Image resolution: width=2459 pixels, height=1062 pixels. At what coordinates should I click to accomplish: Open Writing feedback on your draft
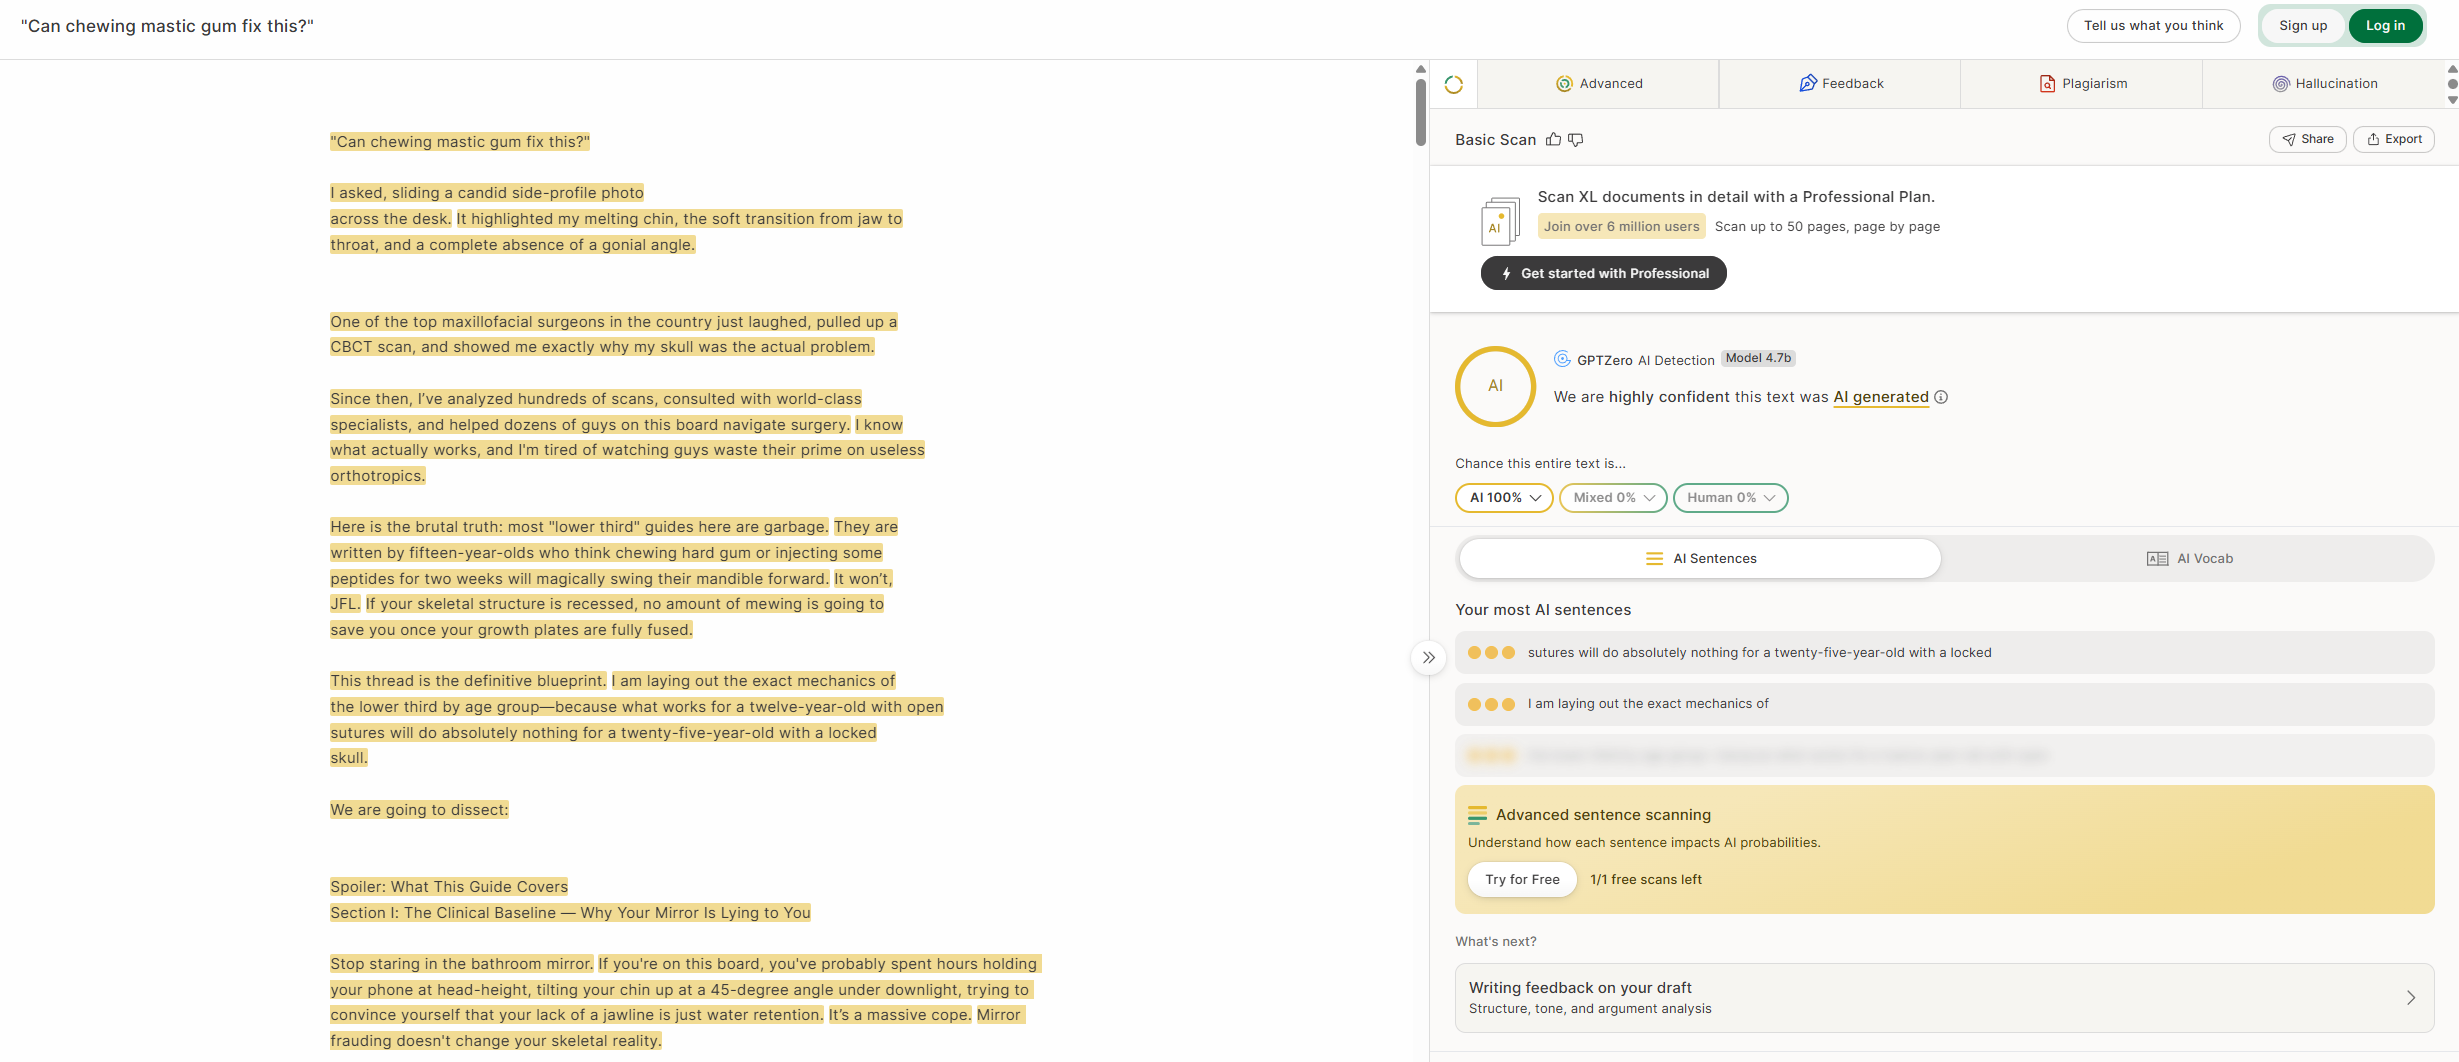tap(1944, 998)
